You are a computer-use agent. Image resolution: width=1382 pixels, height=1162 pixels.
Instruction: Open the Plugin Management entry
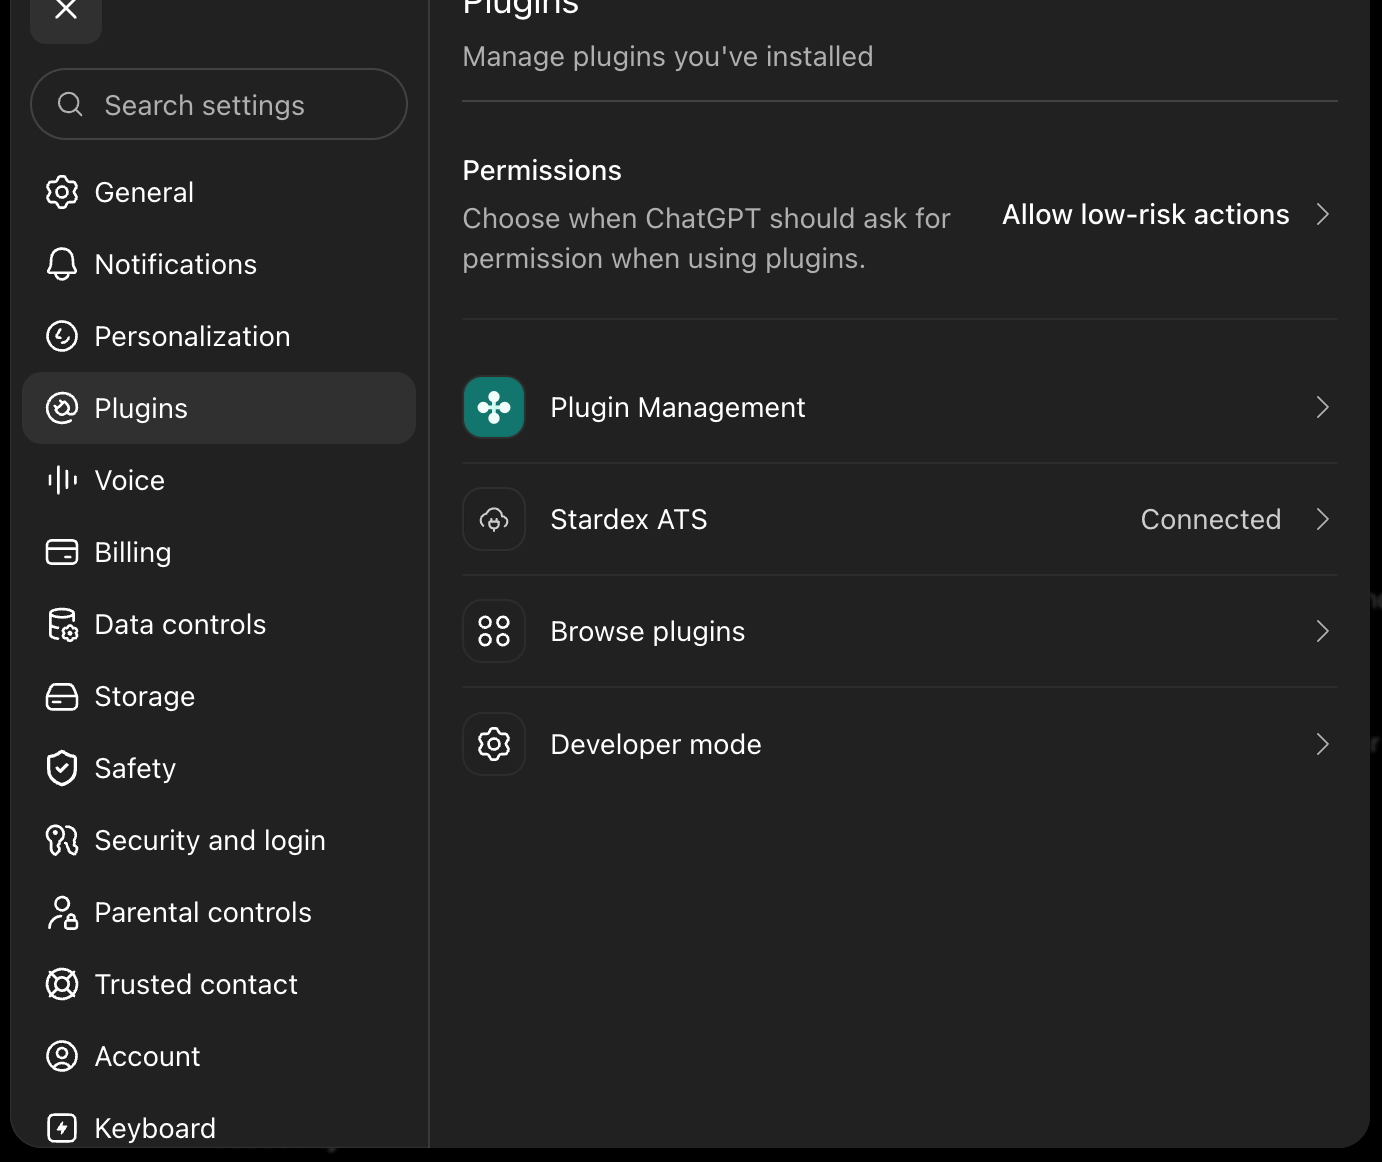pyautogui.click(x=900, y=407)
